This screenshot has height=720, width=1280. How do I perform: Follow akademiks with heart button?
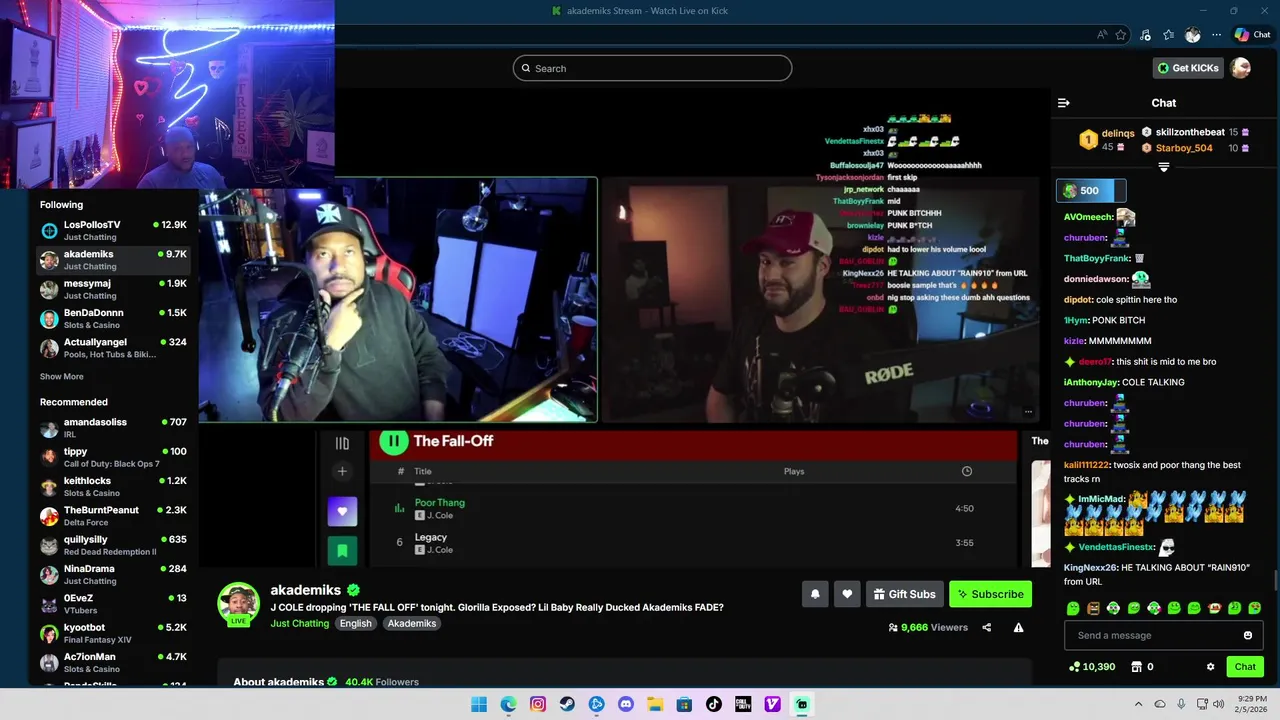[847, 594]
